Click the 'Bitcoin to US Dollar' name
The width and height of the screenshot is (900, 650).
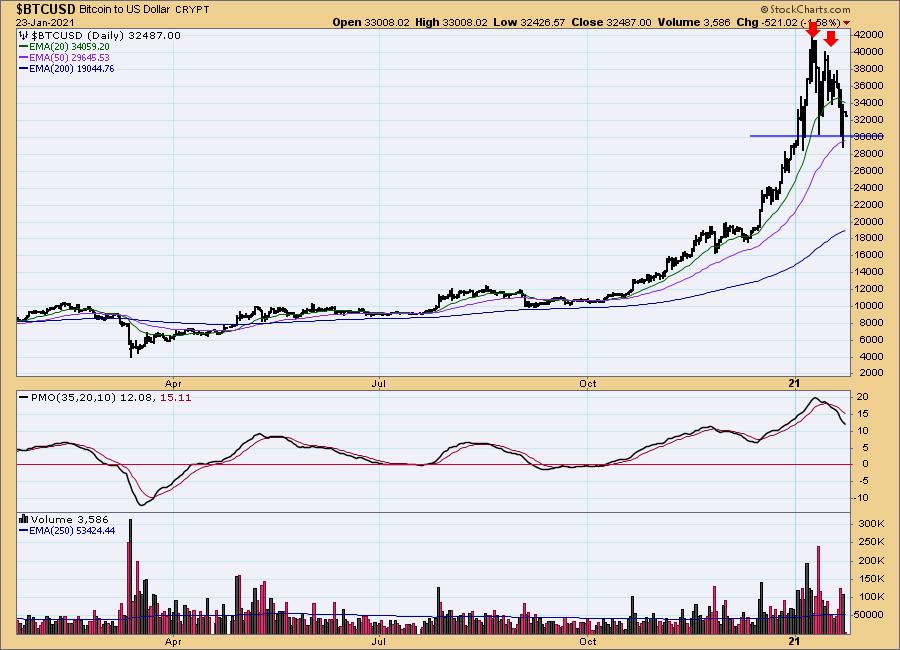(x=125, y=10)
